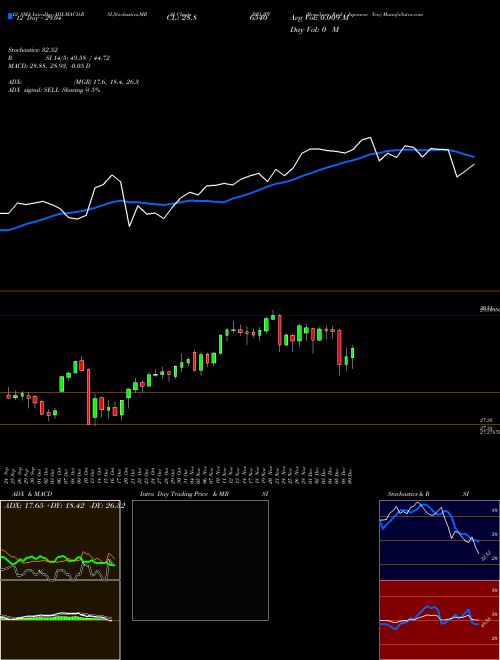Open the blue Stochastics mini chart

(439, 540)
